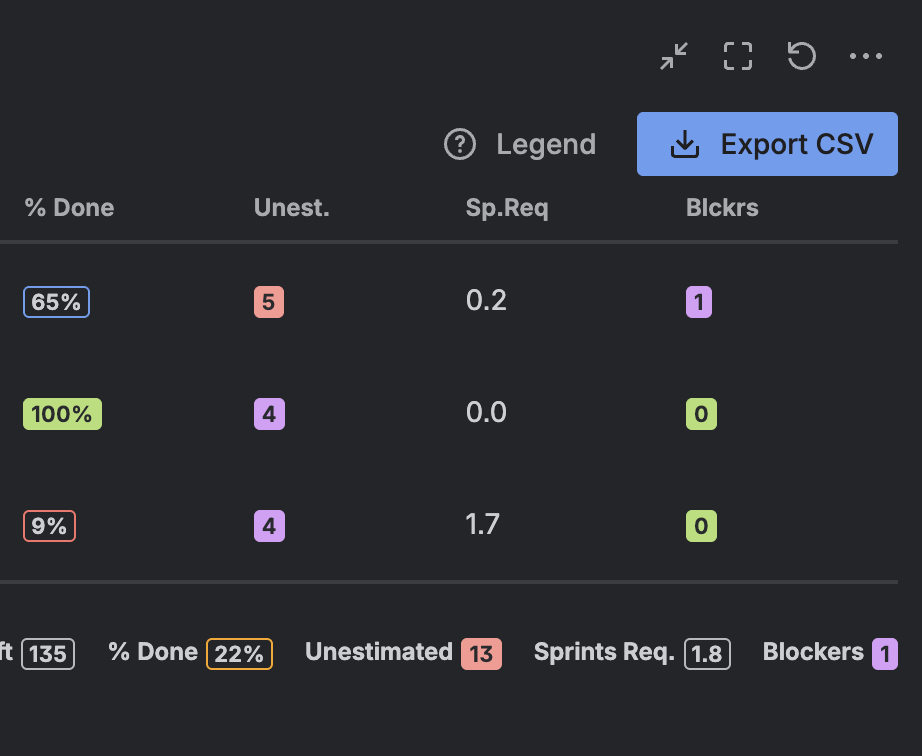Enter fullscreen mode with the frame icon
The height and width of the screenshot is (756, 922).
[737, 56]
